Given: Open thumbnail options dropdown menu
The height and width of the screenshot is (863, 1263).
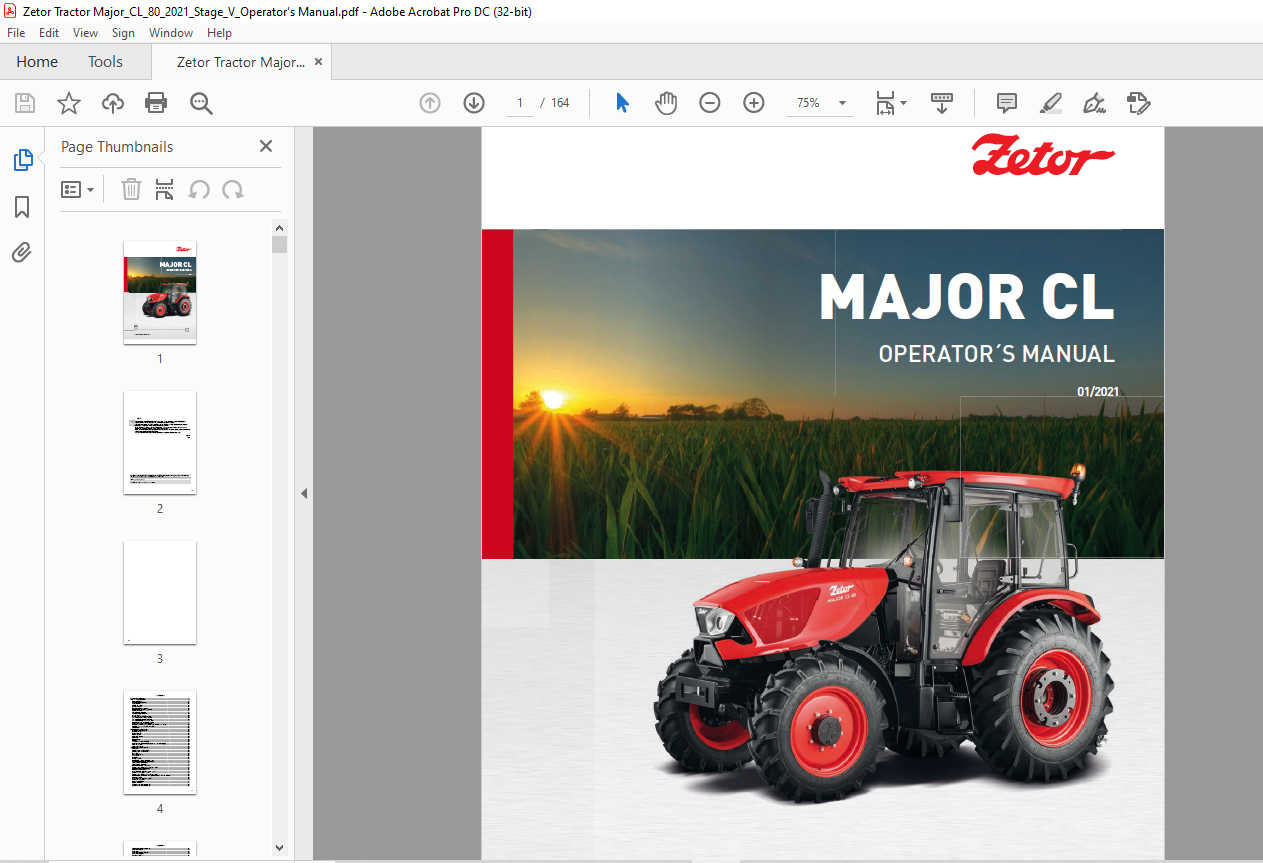Looking at the screenshot, I should pos(78,189).
